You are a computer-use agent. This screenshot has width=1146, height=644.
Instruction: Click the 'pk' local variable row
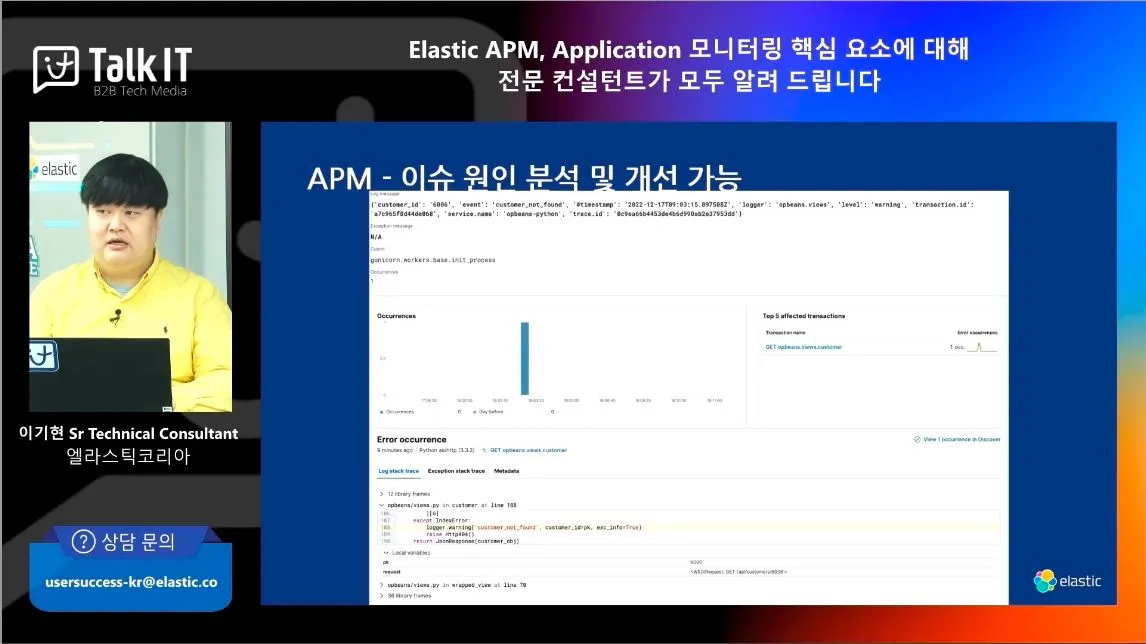688,562
